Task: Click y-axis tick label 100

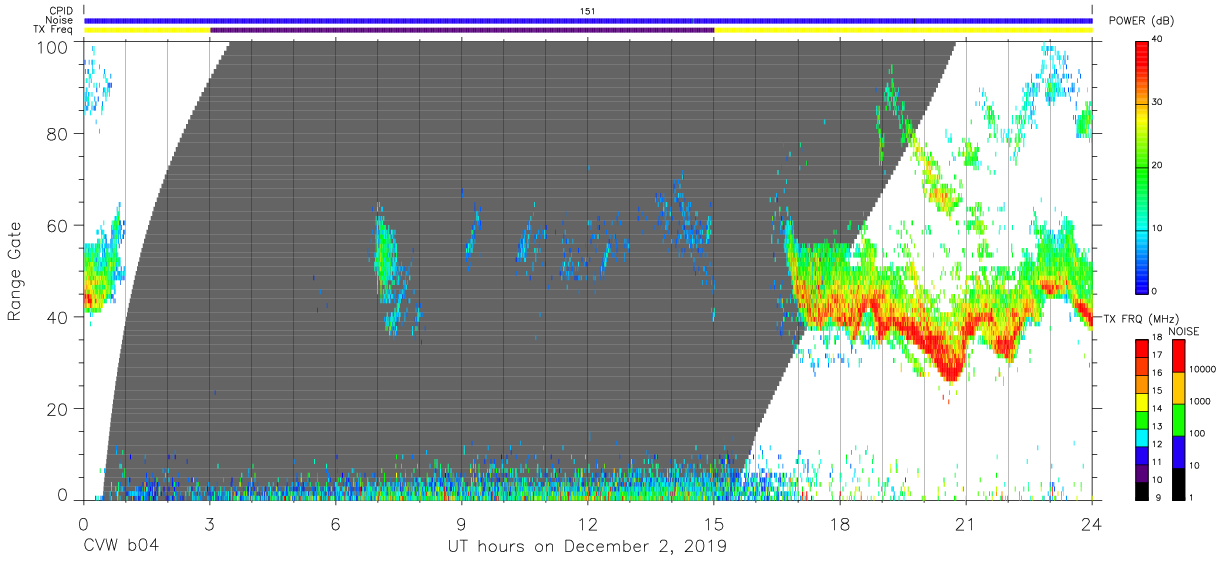Action: tap(54, 47)
